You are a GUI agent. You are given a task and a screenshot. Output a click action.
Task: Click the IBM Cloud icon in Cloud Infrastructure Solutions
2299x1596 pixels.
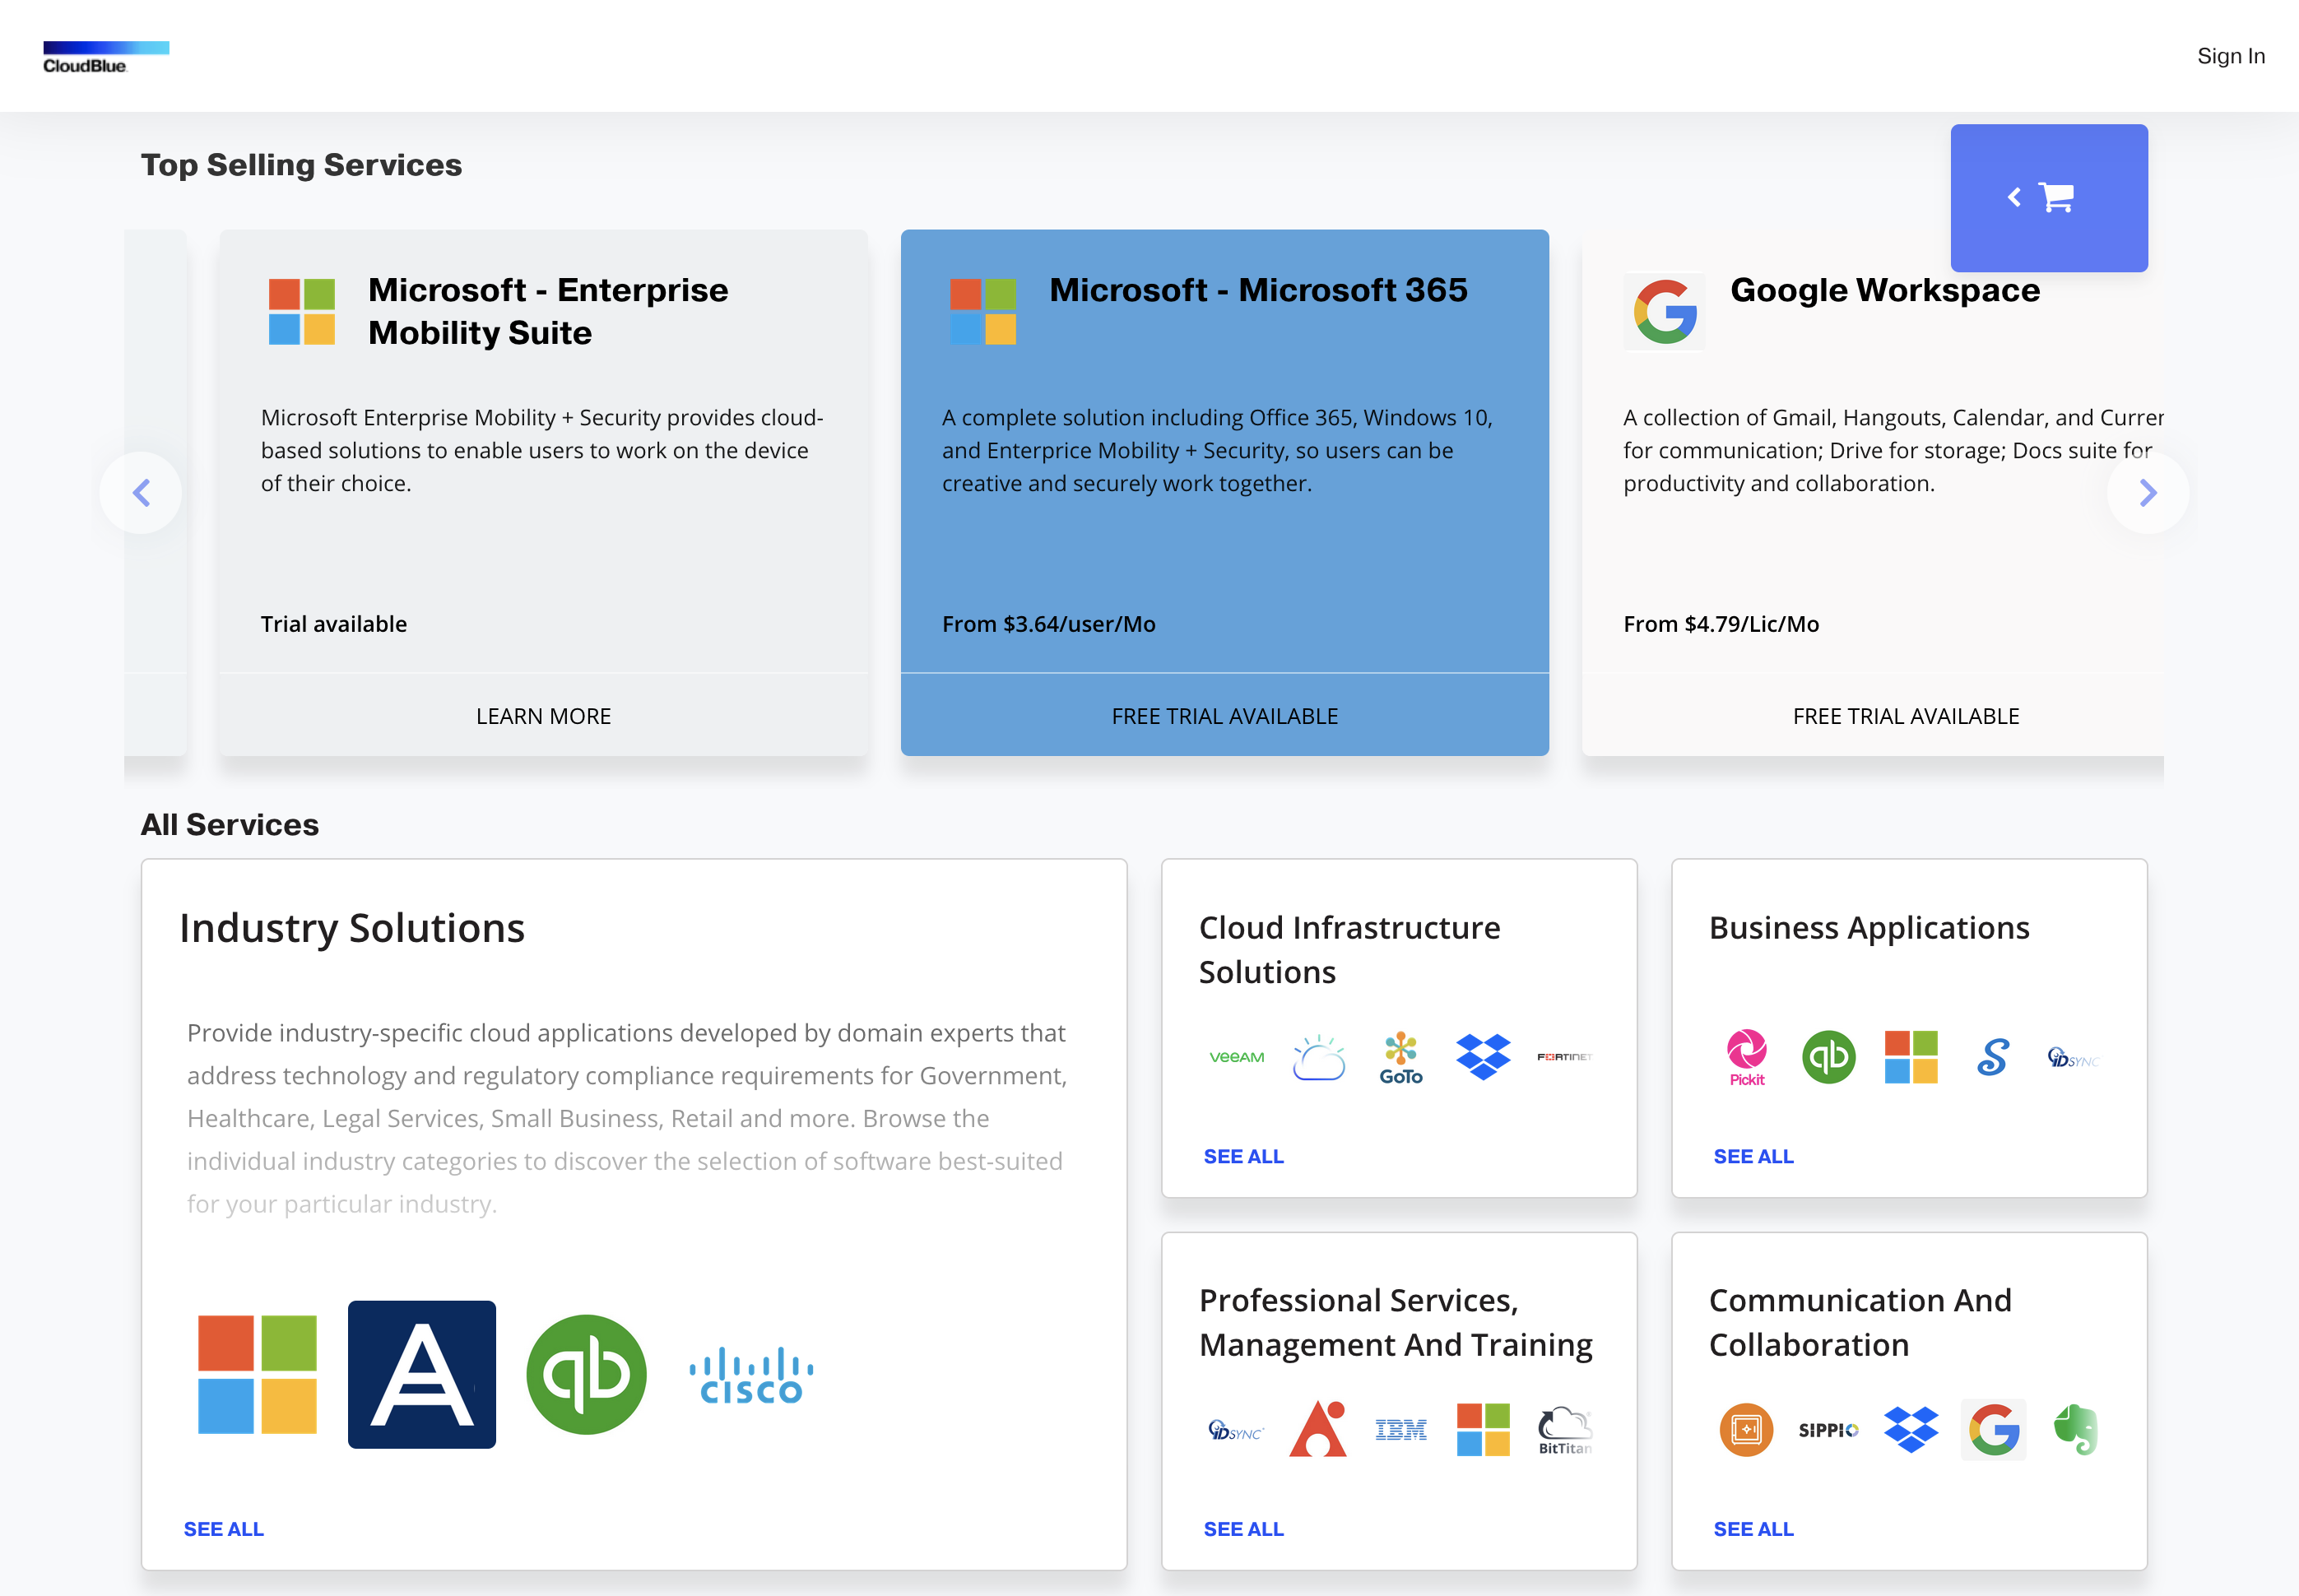(1318, 1057)
